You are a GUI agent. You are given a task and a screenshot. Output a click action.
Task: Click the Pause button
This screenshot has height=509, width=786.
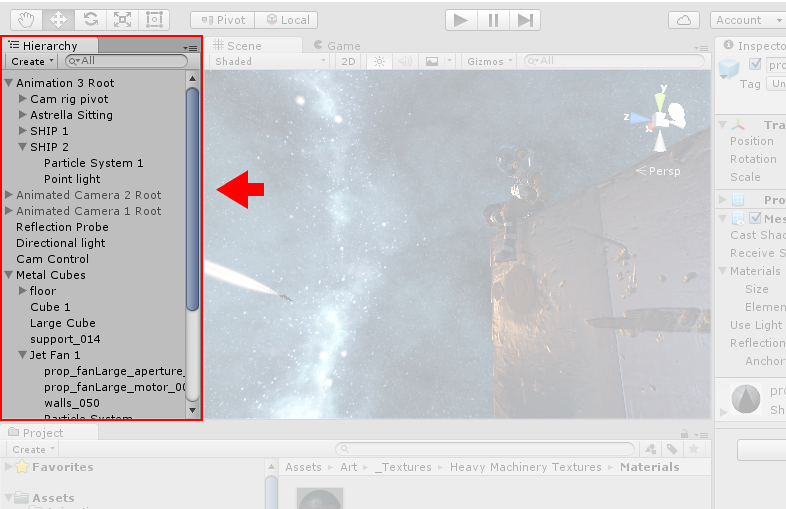[x=493, y=20]
